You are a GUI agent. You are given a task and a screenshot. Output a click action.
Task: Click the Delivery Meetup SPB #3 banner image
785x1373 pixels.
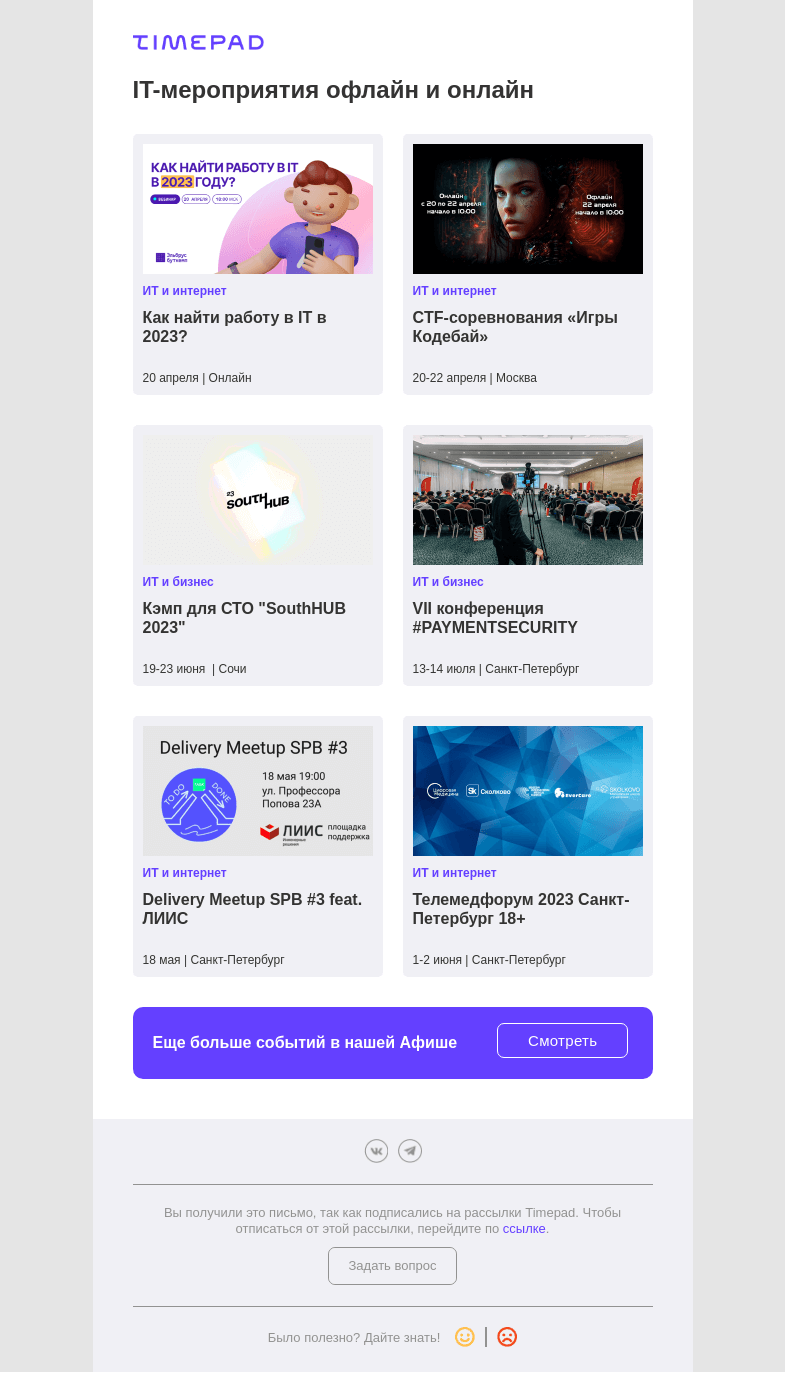pos(258,791)
